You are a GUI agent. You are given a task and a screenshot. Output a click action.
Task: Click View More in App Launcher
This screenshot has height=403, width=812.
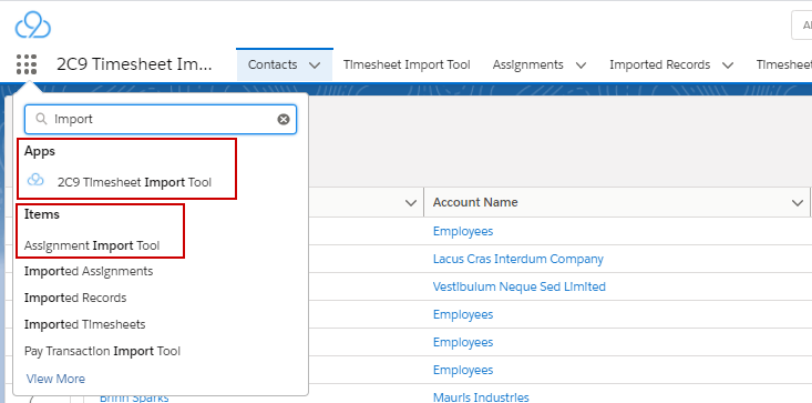coord(55,379)
